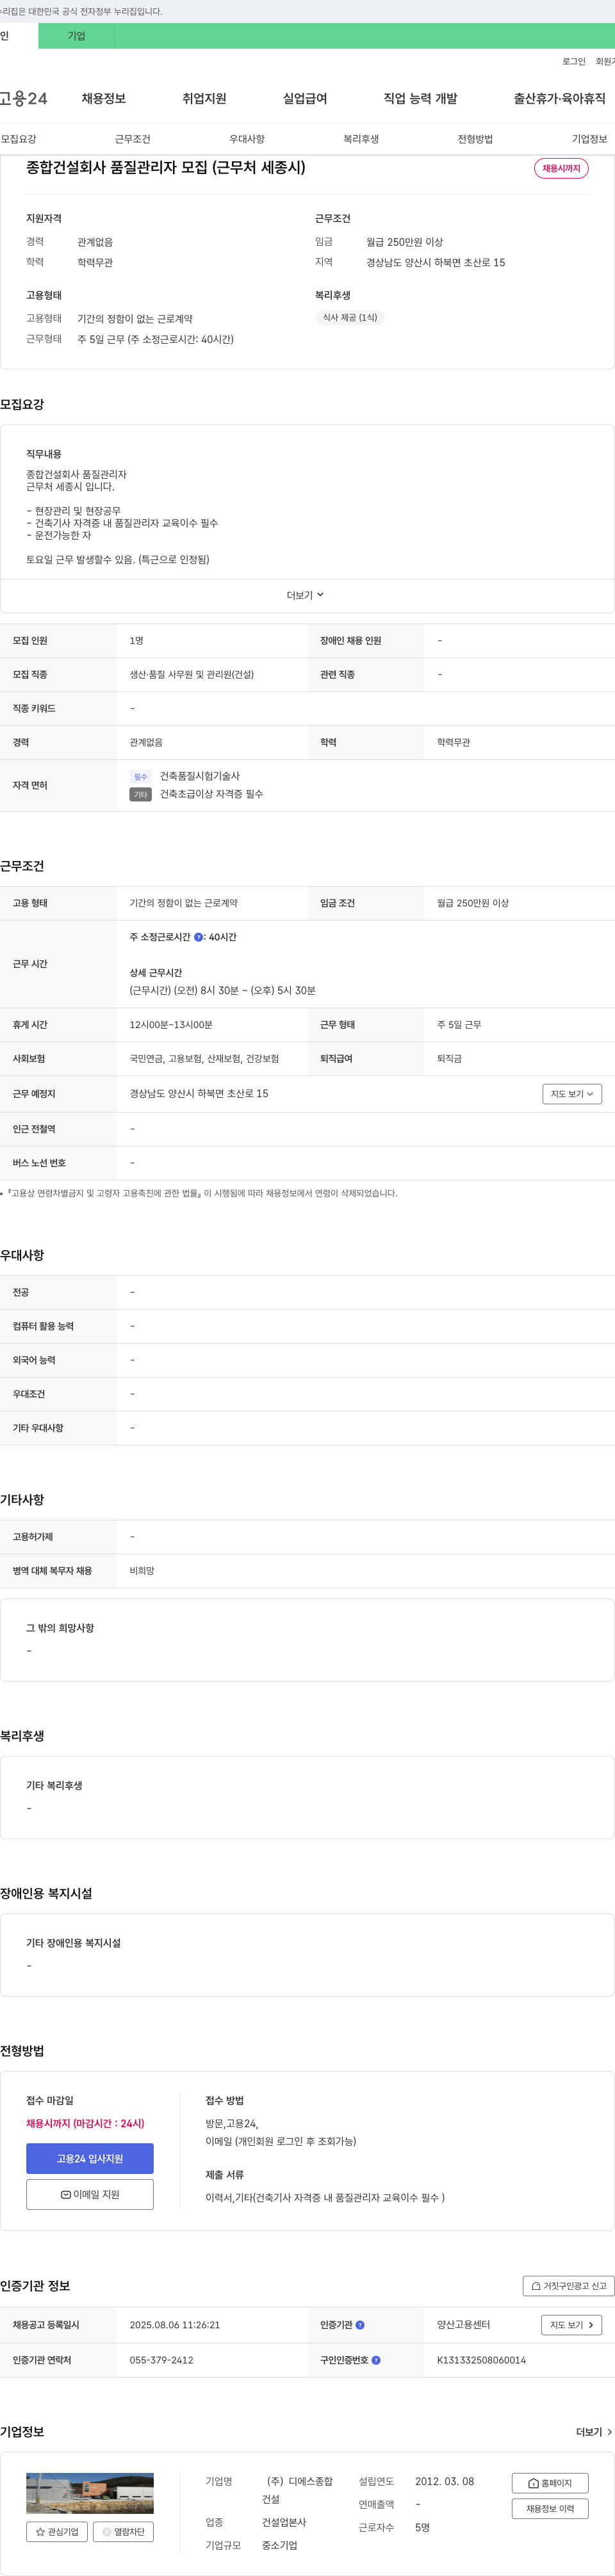
Task: Click founding date 2012. 03. 08
Action: point(444,2482)
